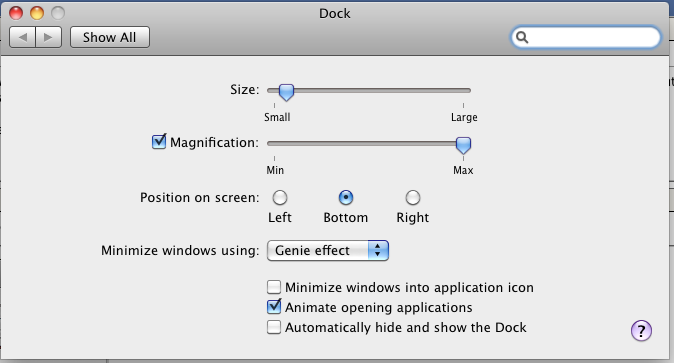Select the Right dock position radio

click(x=413, y=198)
